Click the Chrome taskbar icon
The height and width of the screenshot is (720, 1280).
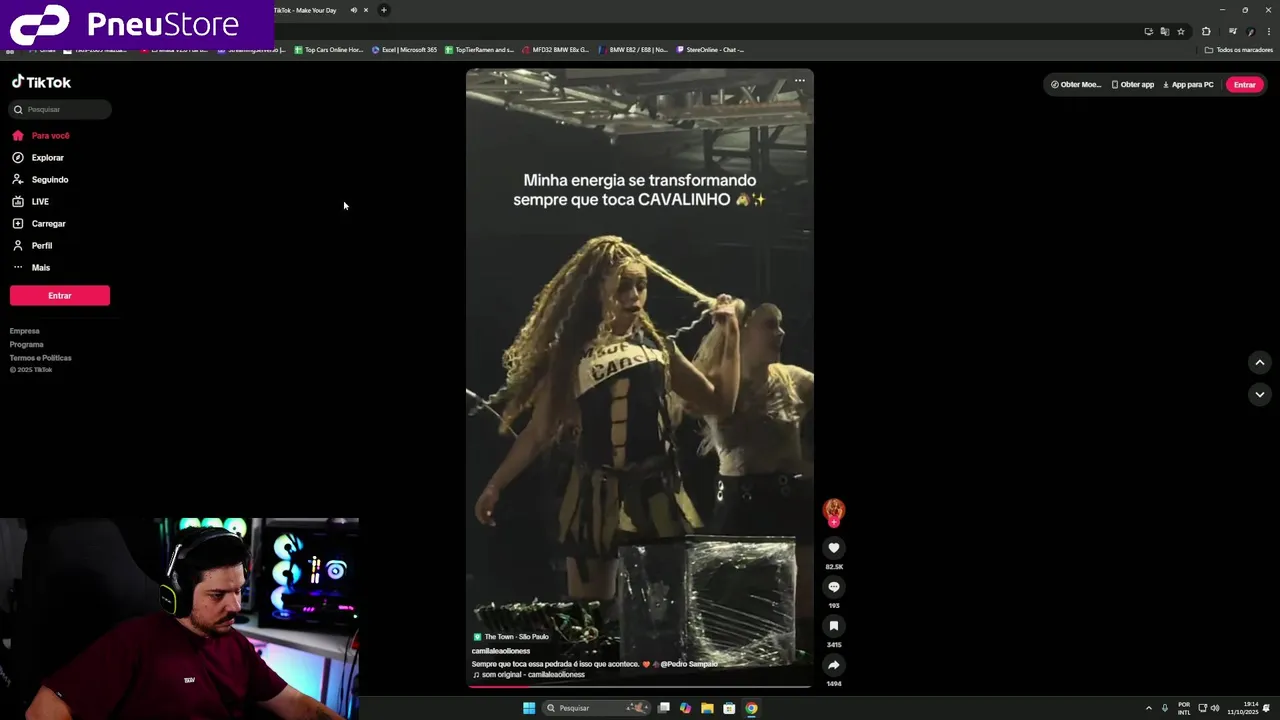751,708
